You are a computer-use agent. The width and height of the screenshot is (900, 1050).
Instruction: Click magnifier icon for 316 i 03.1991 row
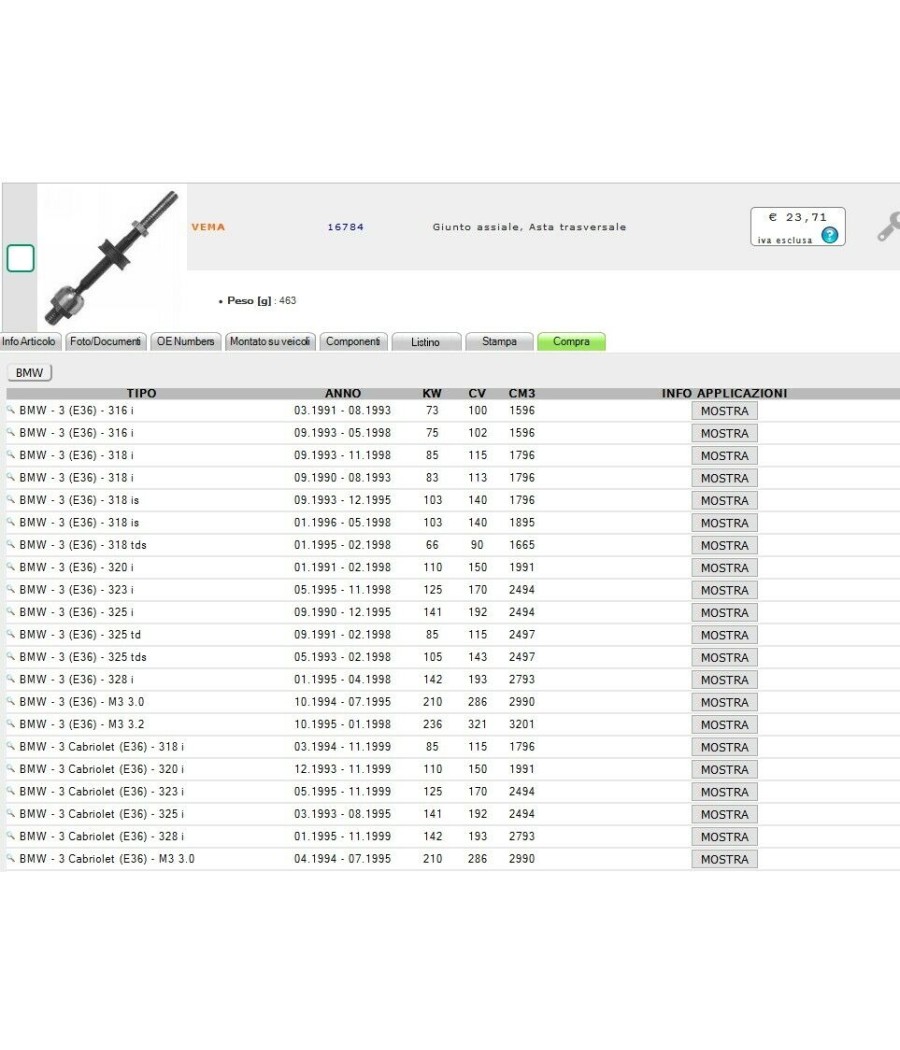(x=11, y=409)
